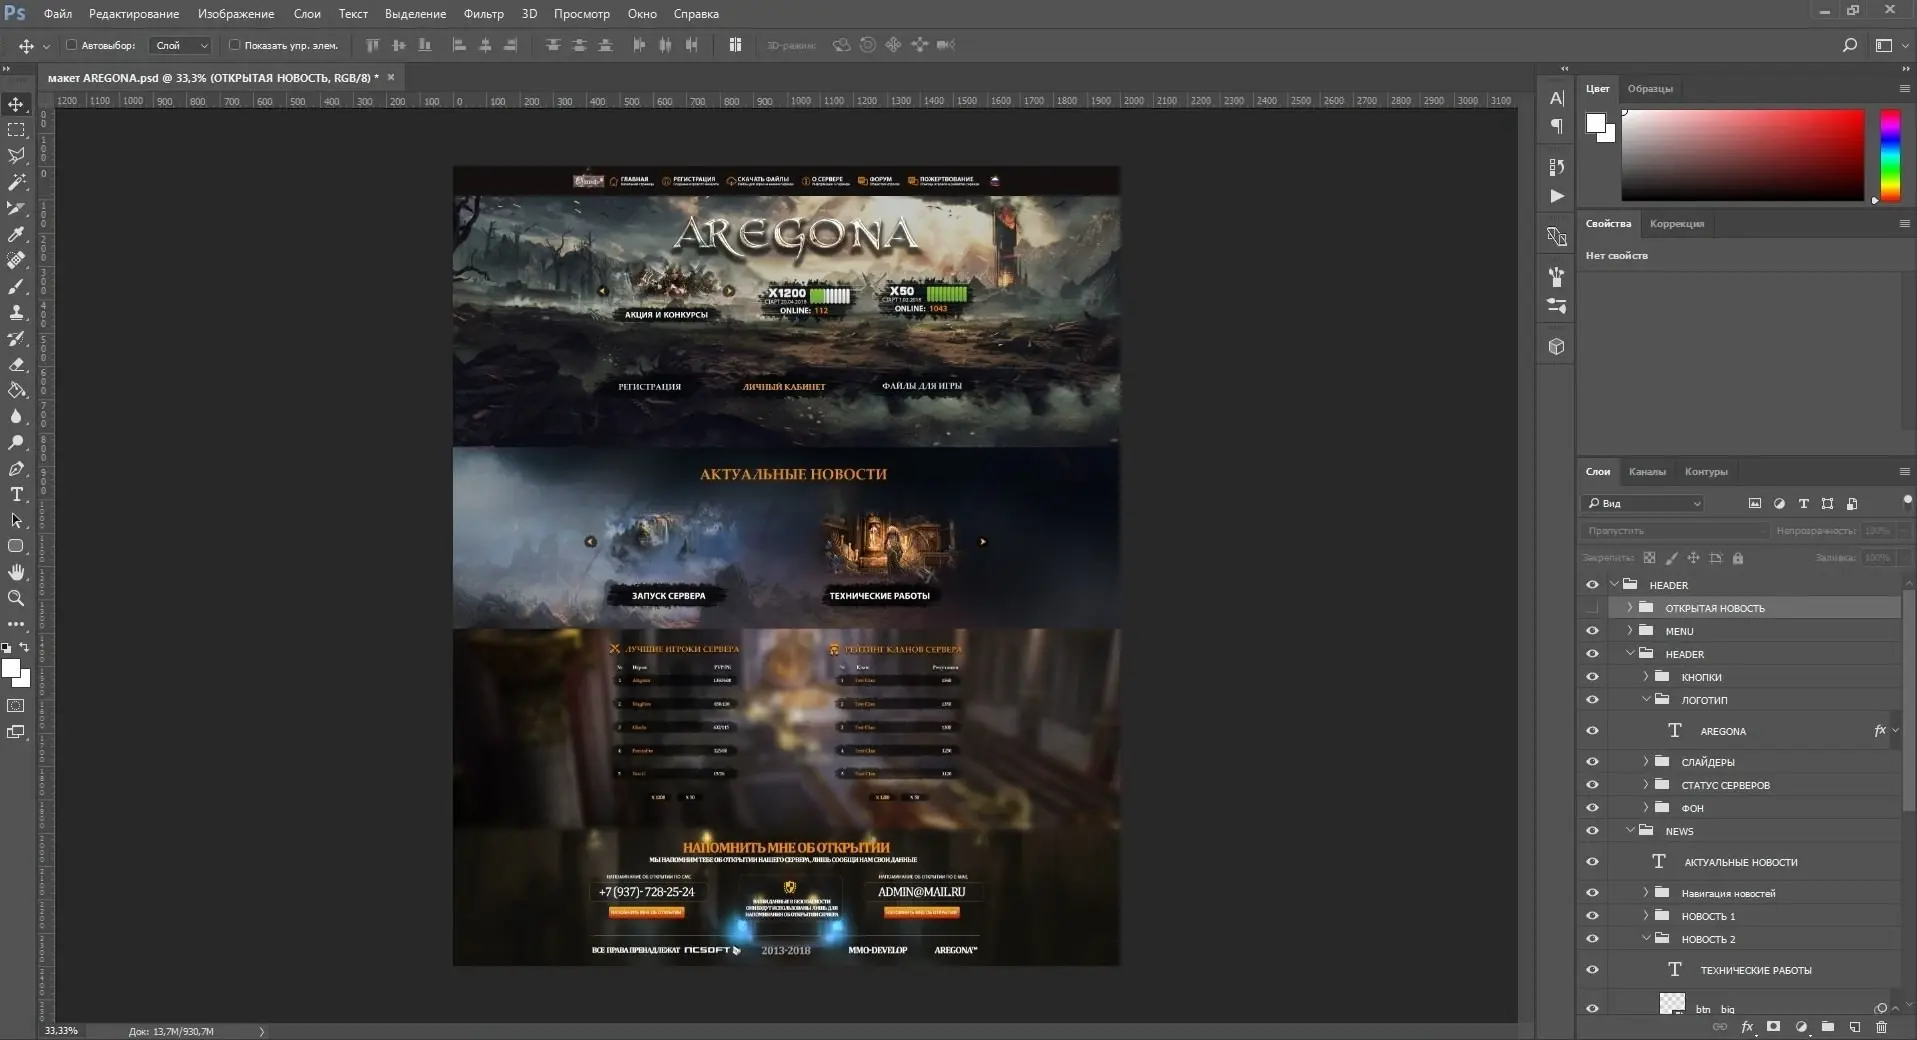Open the 3D panel cube icon
Image resolution: width=1917 pixels, height=1040 pixels.
click(x=1556, y=346)
